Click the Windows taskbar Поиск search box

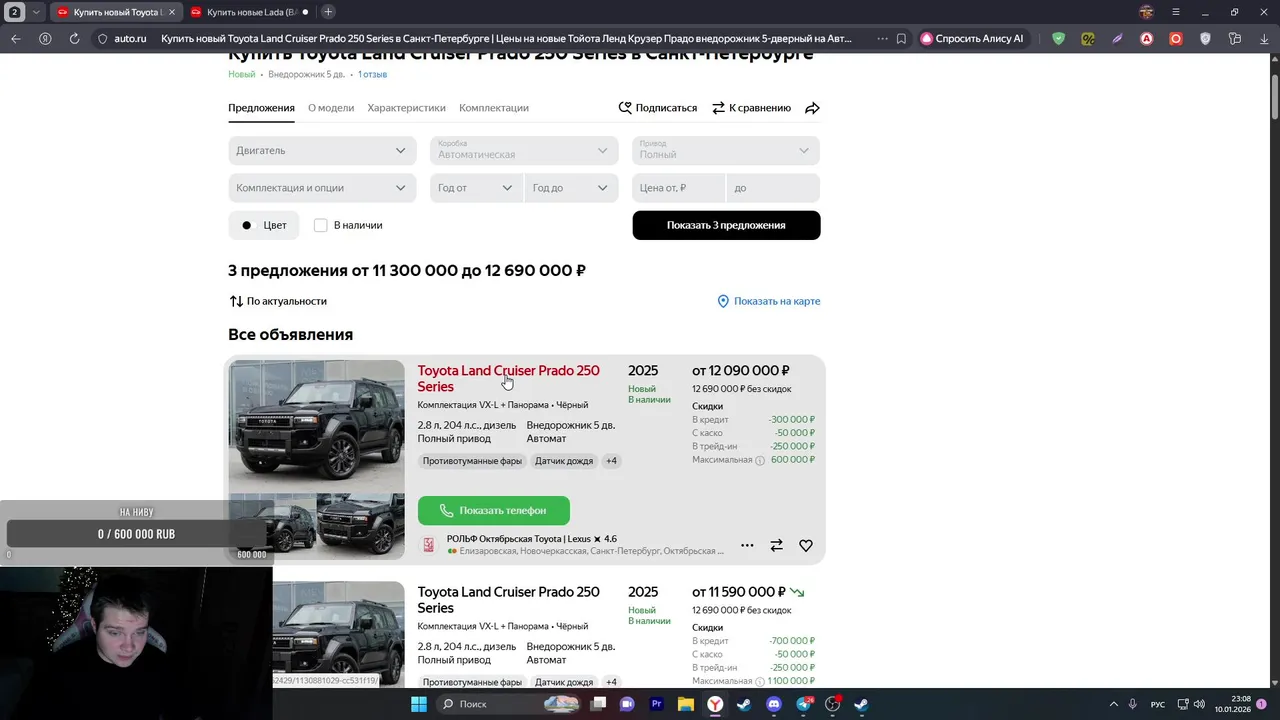pos(507,704)
